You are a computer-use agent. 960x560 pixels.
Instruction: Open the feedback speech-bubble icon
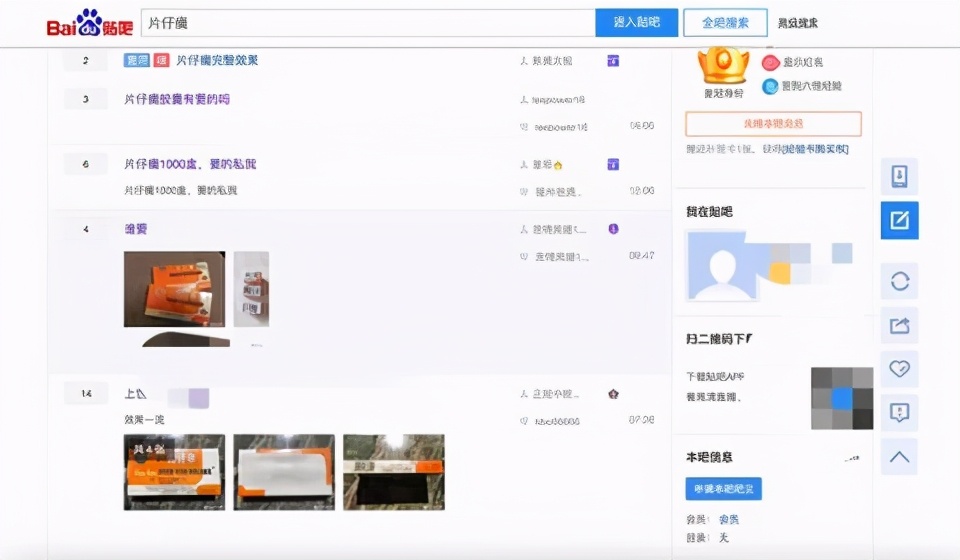point(899,413)
